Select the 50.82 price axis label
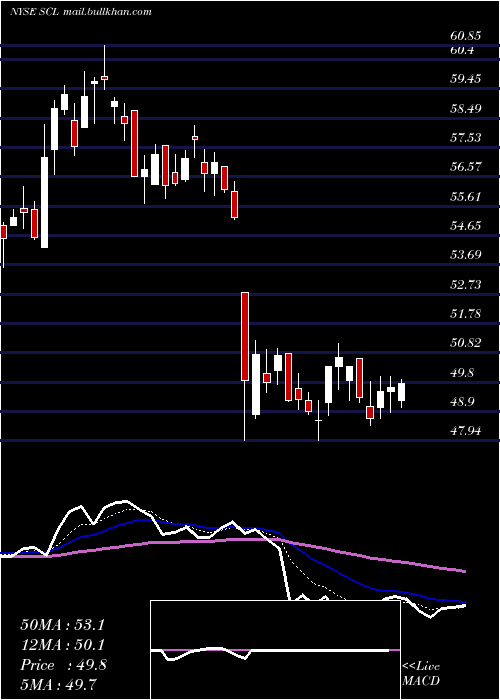Viewport: 500px width, 700px height. click(x=466, y=343)
